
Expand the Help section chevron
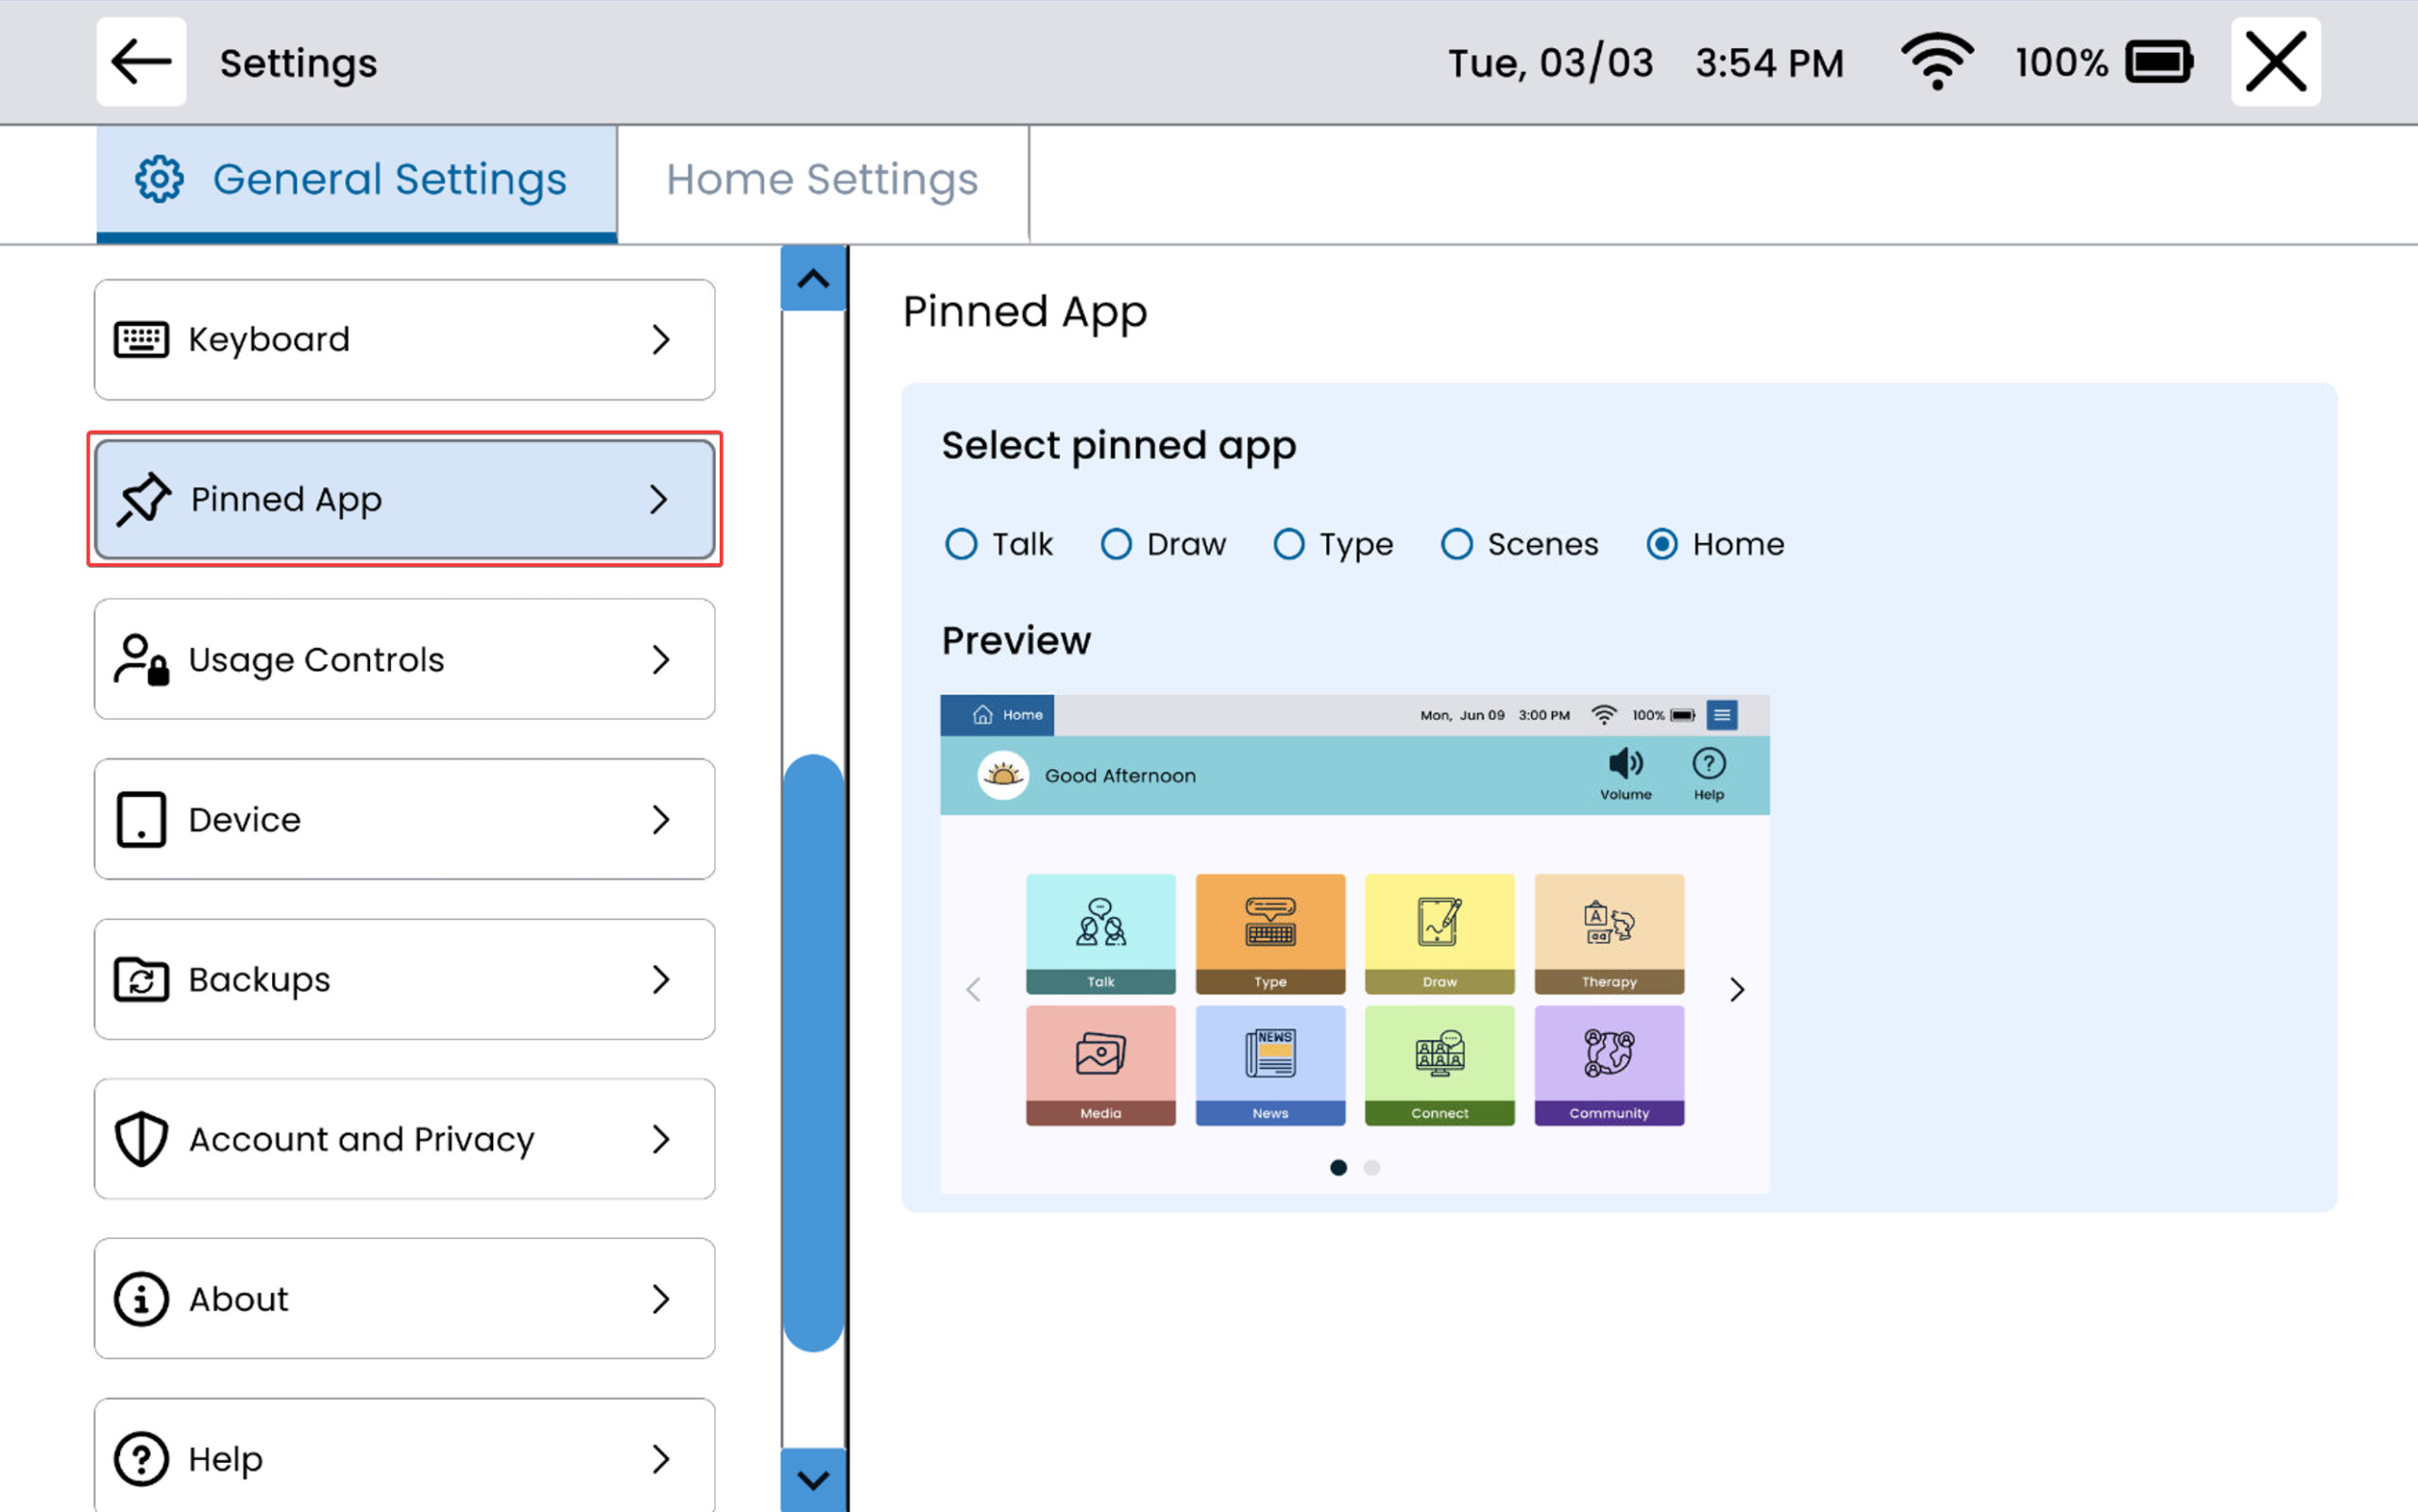point(660,1459)
